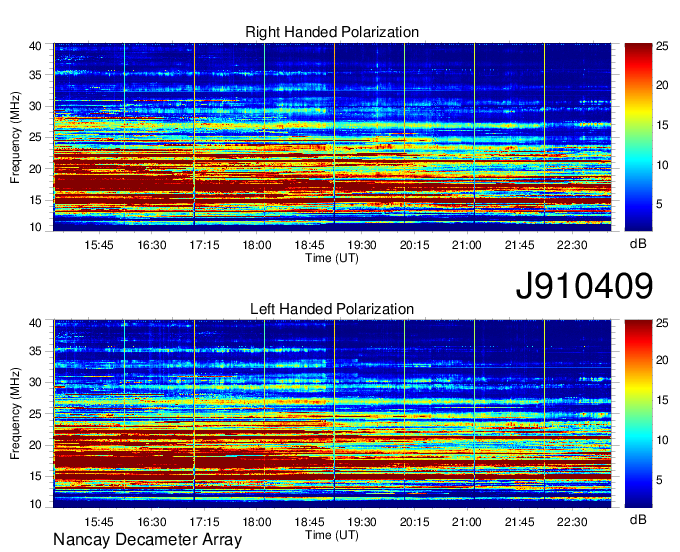Click the 18:00 time tick on the left-handed plot

pyautogui.click(x=257, y=522)
